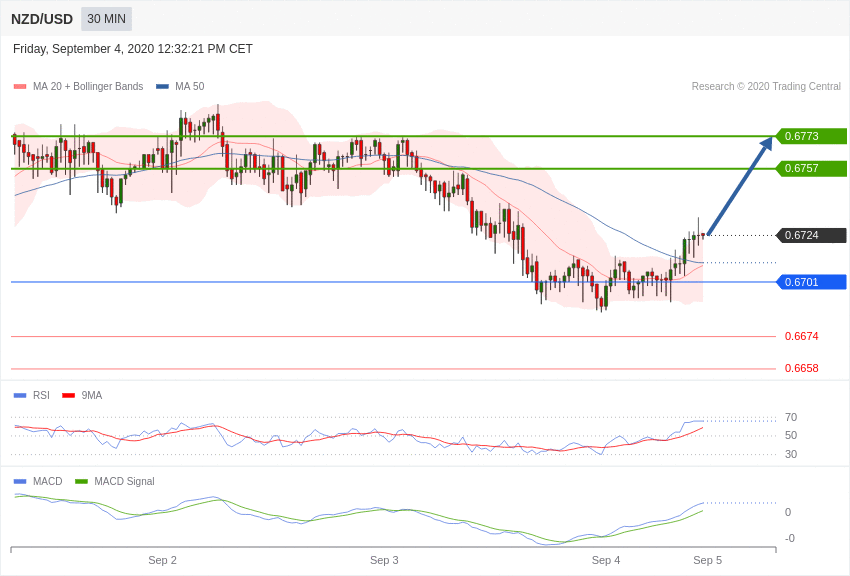Click the Sep 5 date axis label
850x576 pixels.
(x=707, y=560)
